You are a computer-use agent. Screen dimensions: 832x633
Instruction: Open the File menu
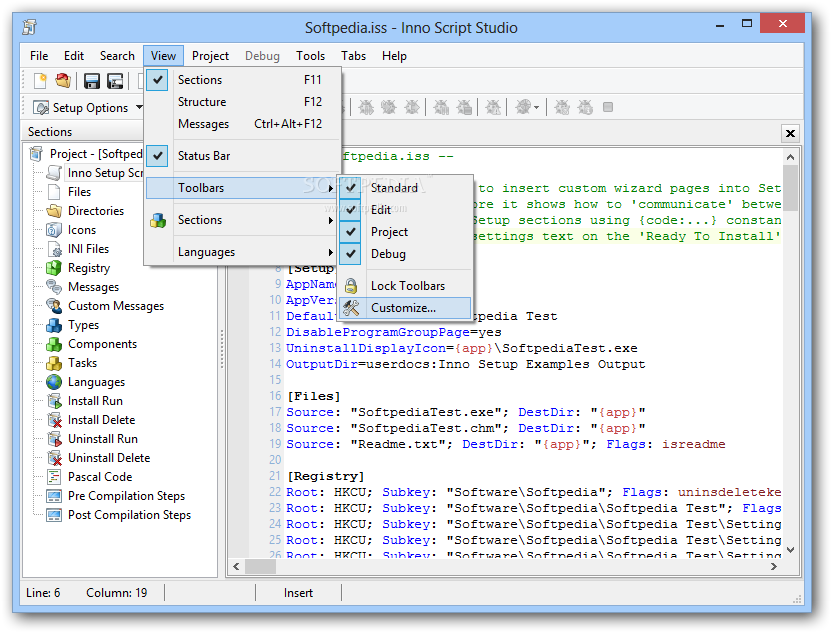39,56
